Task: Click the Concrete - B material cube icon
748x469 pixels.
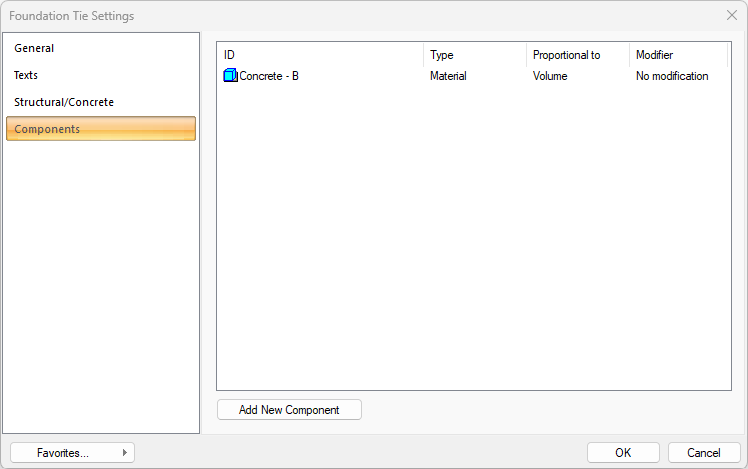Action: (x=230, y=76)
